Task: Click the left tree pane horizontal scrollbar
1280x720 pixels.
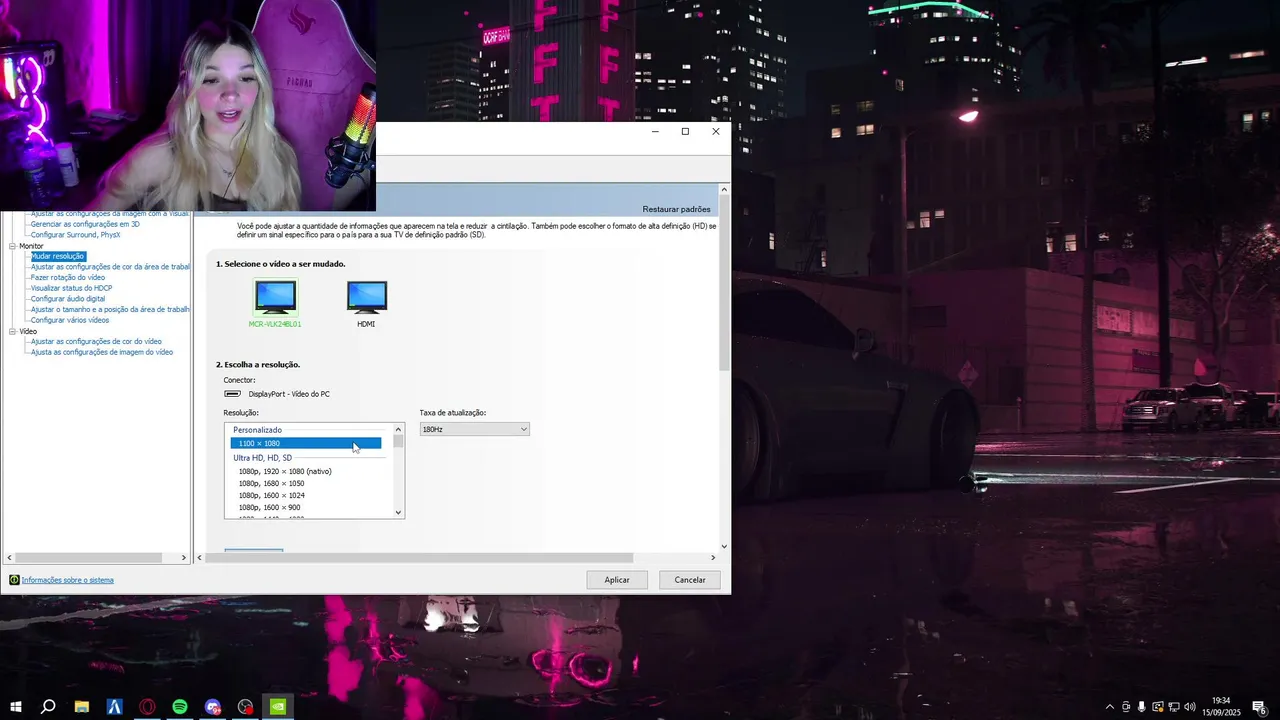Action: (x=88, y=557)
